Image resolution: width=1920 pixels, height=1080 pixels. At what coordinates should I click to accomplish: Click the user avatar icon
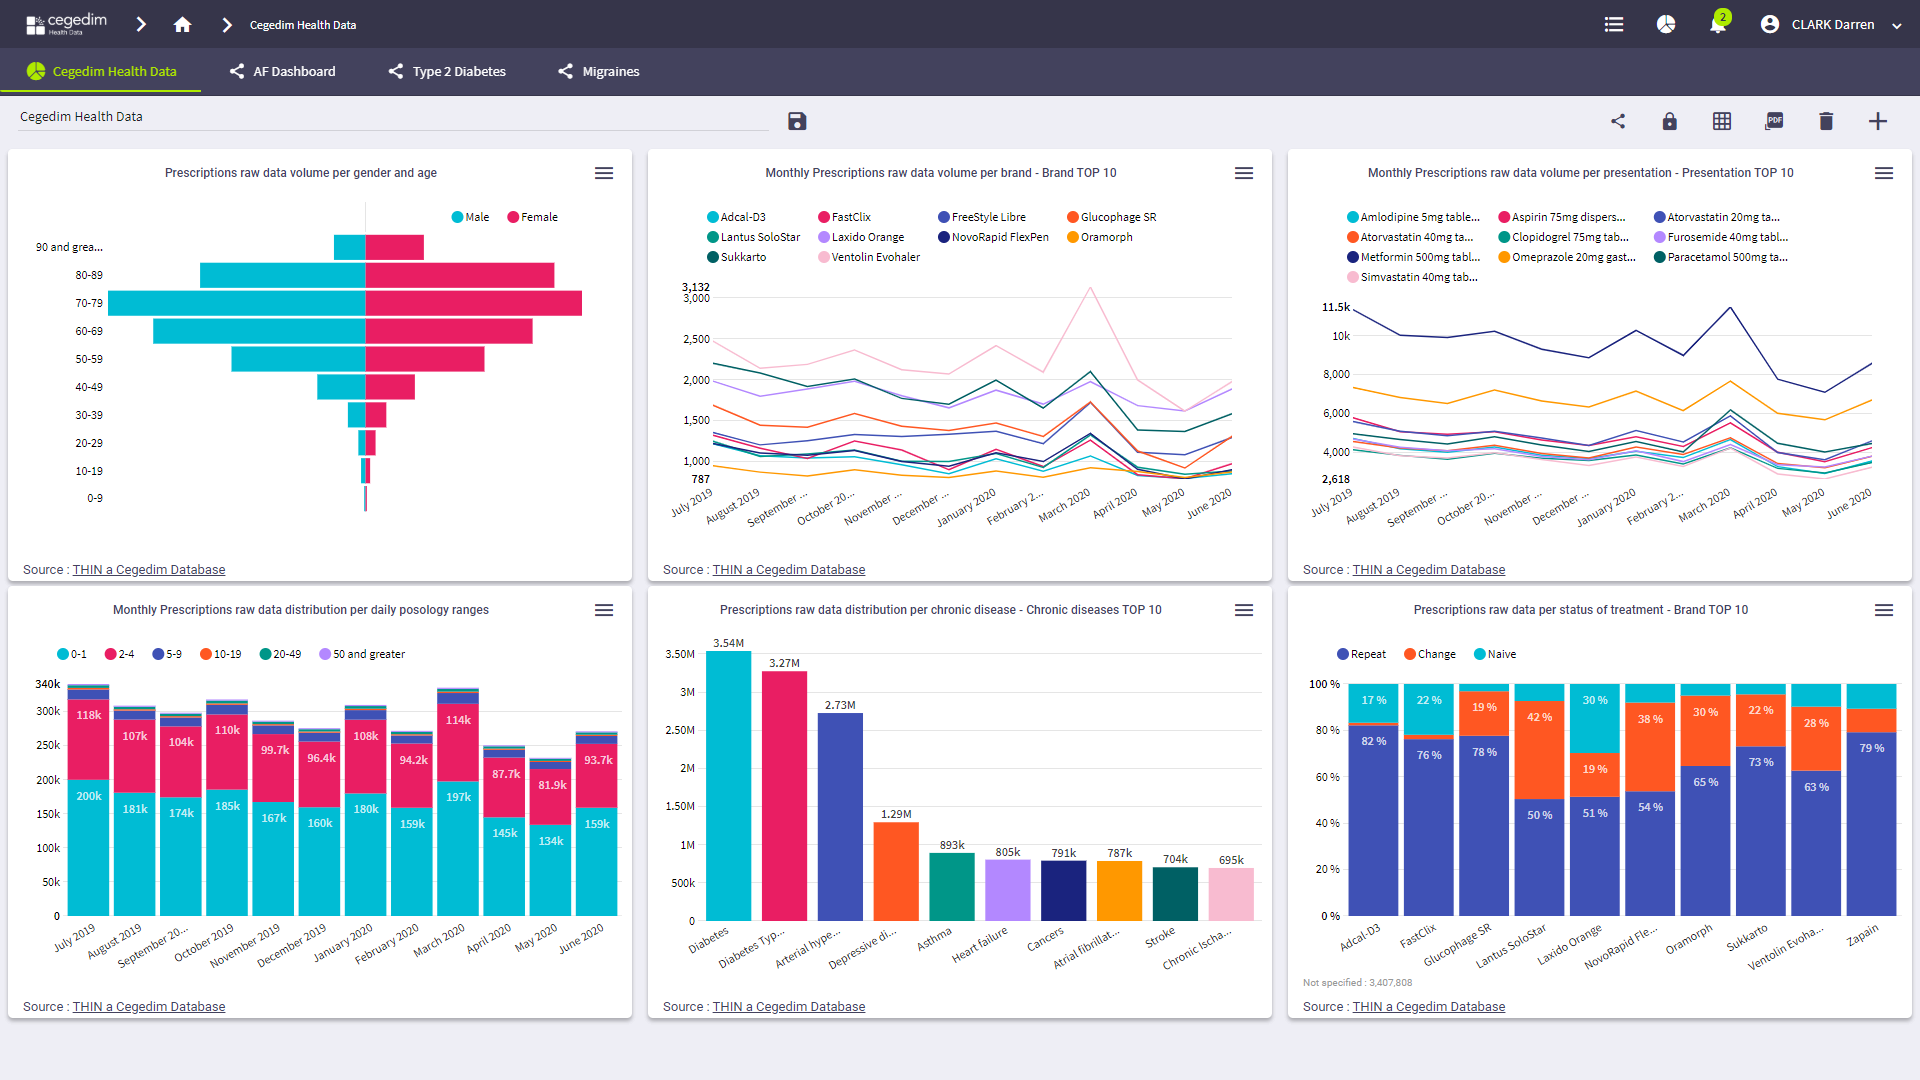tap(1770, 24)
